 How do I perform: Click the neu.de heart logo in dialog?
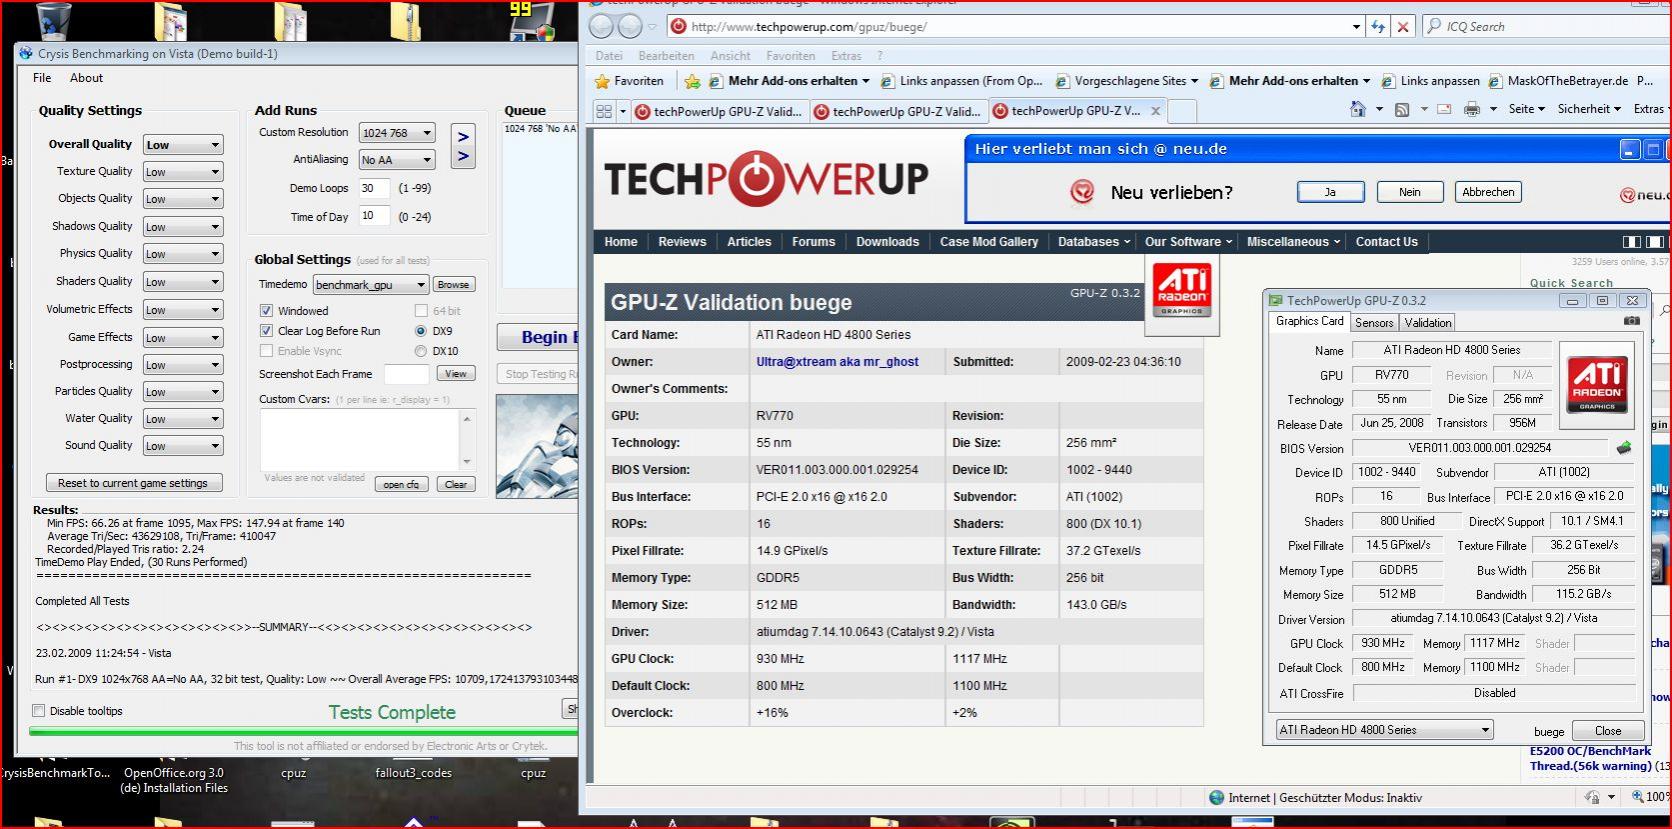tap(1082, 191)
